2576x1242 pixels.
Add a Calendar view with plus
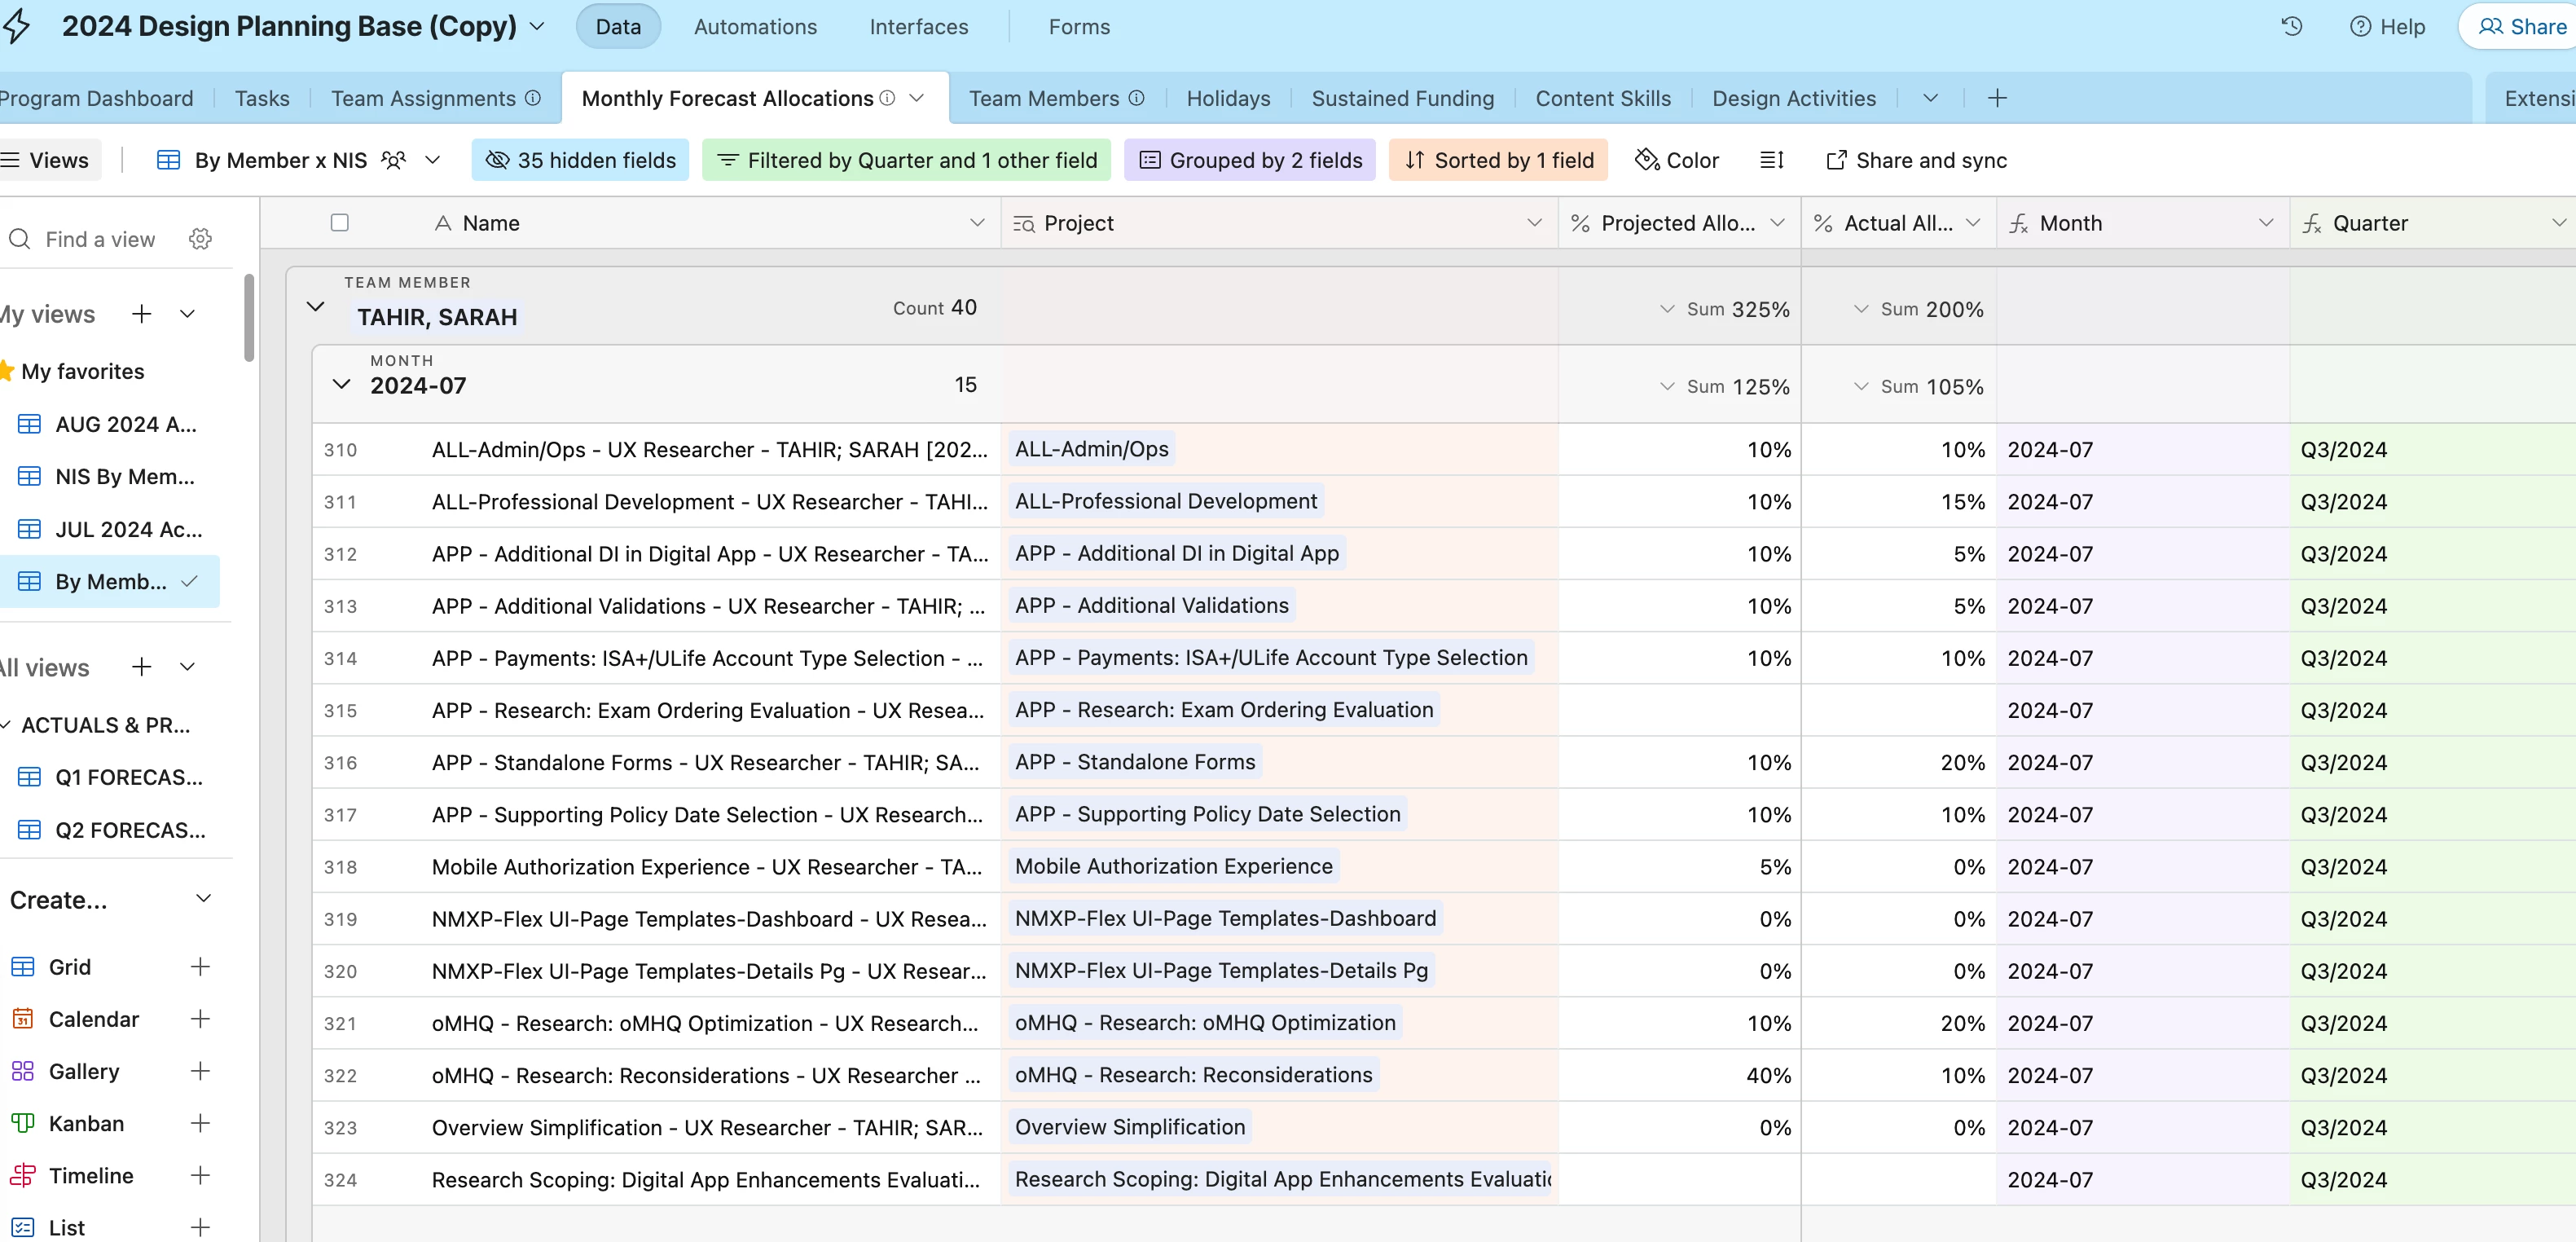pos(200,1019)
